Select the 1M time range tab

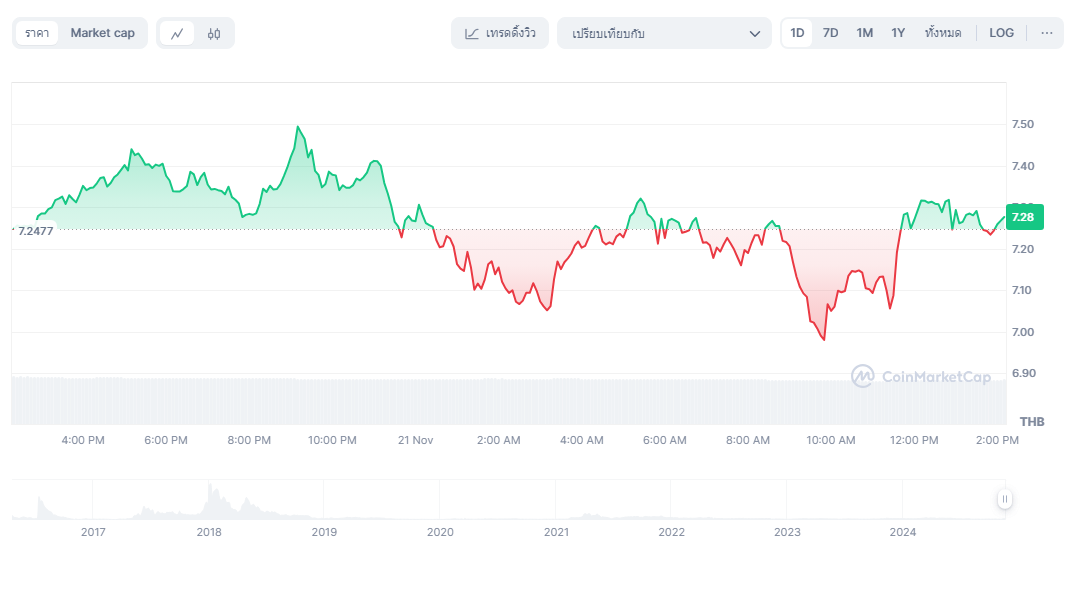(x=864, y=33)
